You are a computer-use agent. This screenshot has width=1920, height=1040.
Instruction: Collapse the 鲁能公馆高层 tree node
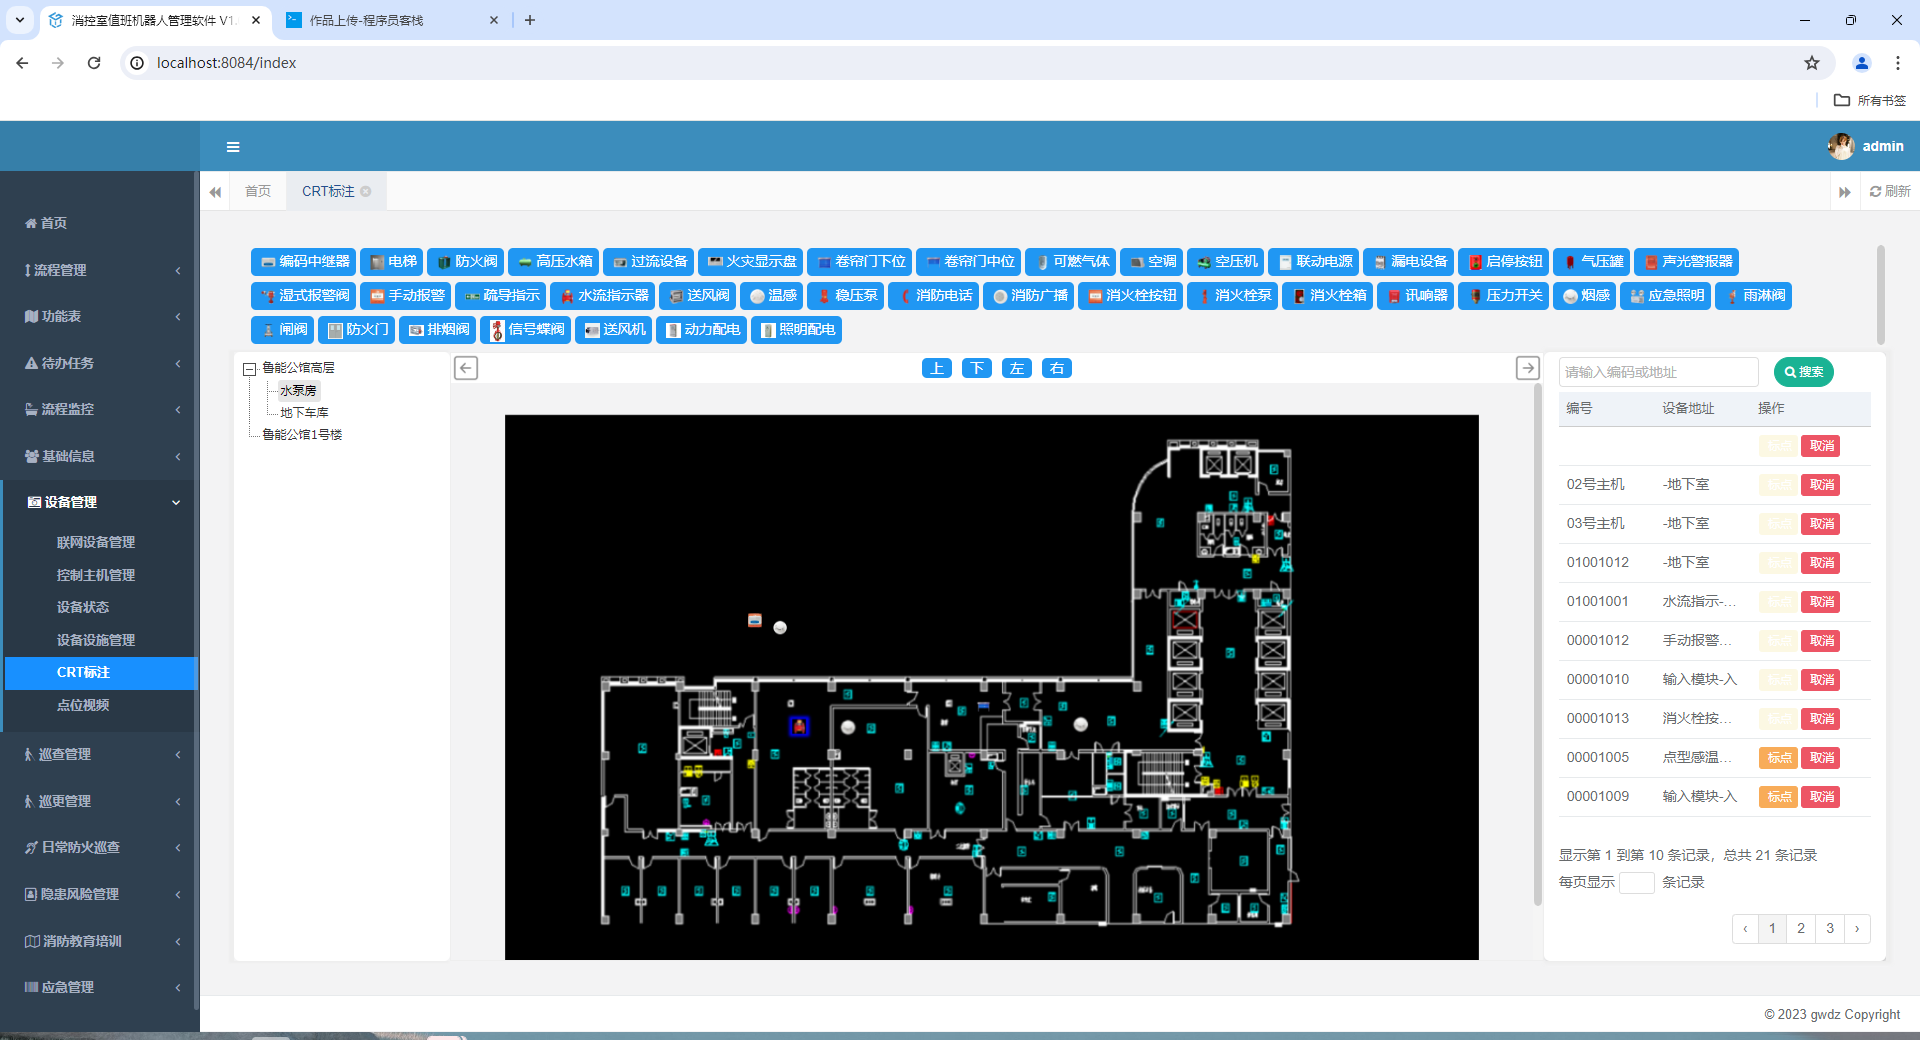click(249, 369)
